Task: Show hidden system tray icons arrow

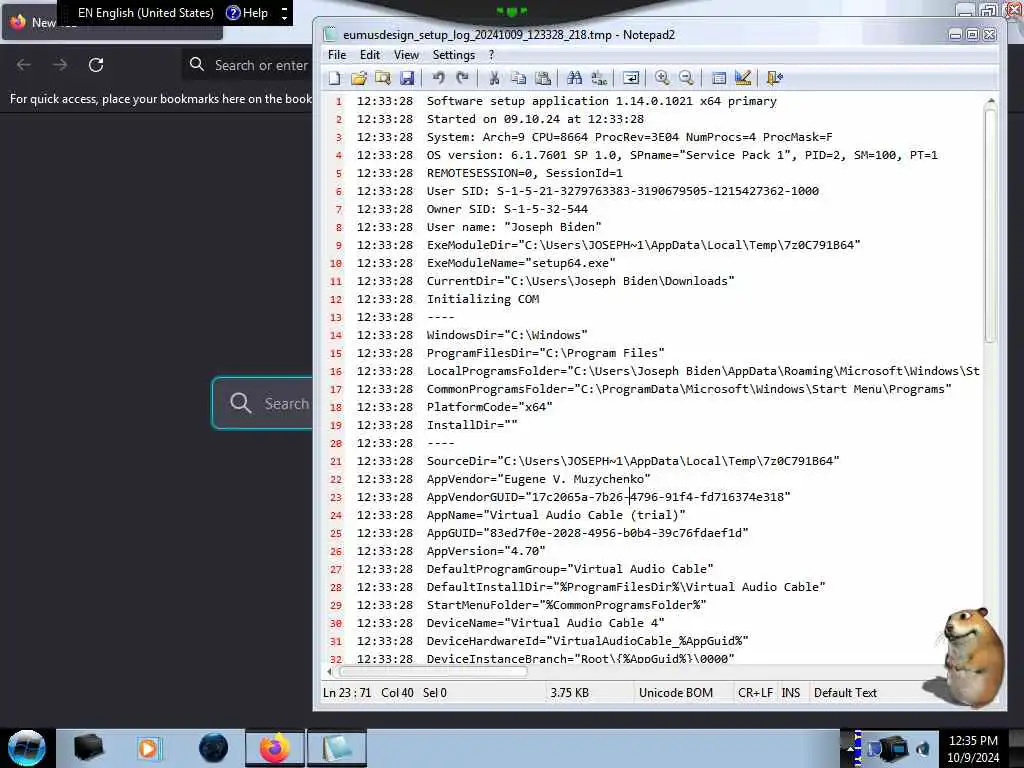Action: pyautogui.click(x=850, y=749)
